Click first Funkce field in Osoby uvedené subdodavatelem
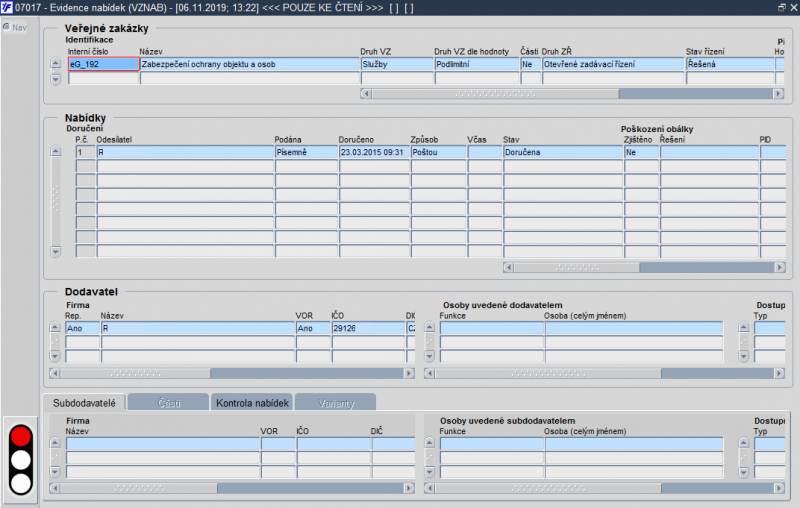This screenshot has height=508, width=800. (492, 443)
